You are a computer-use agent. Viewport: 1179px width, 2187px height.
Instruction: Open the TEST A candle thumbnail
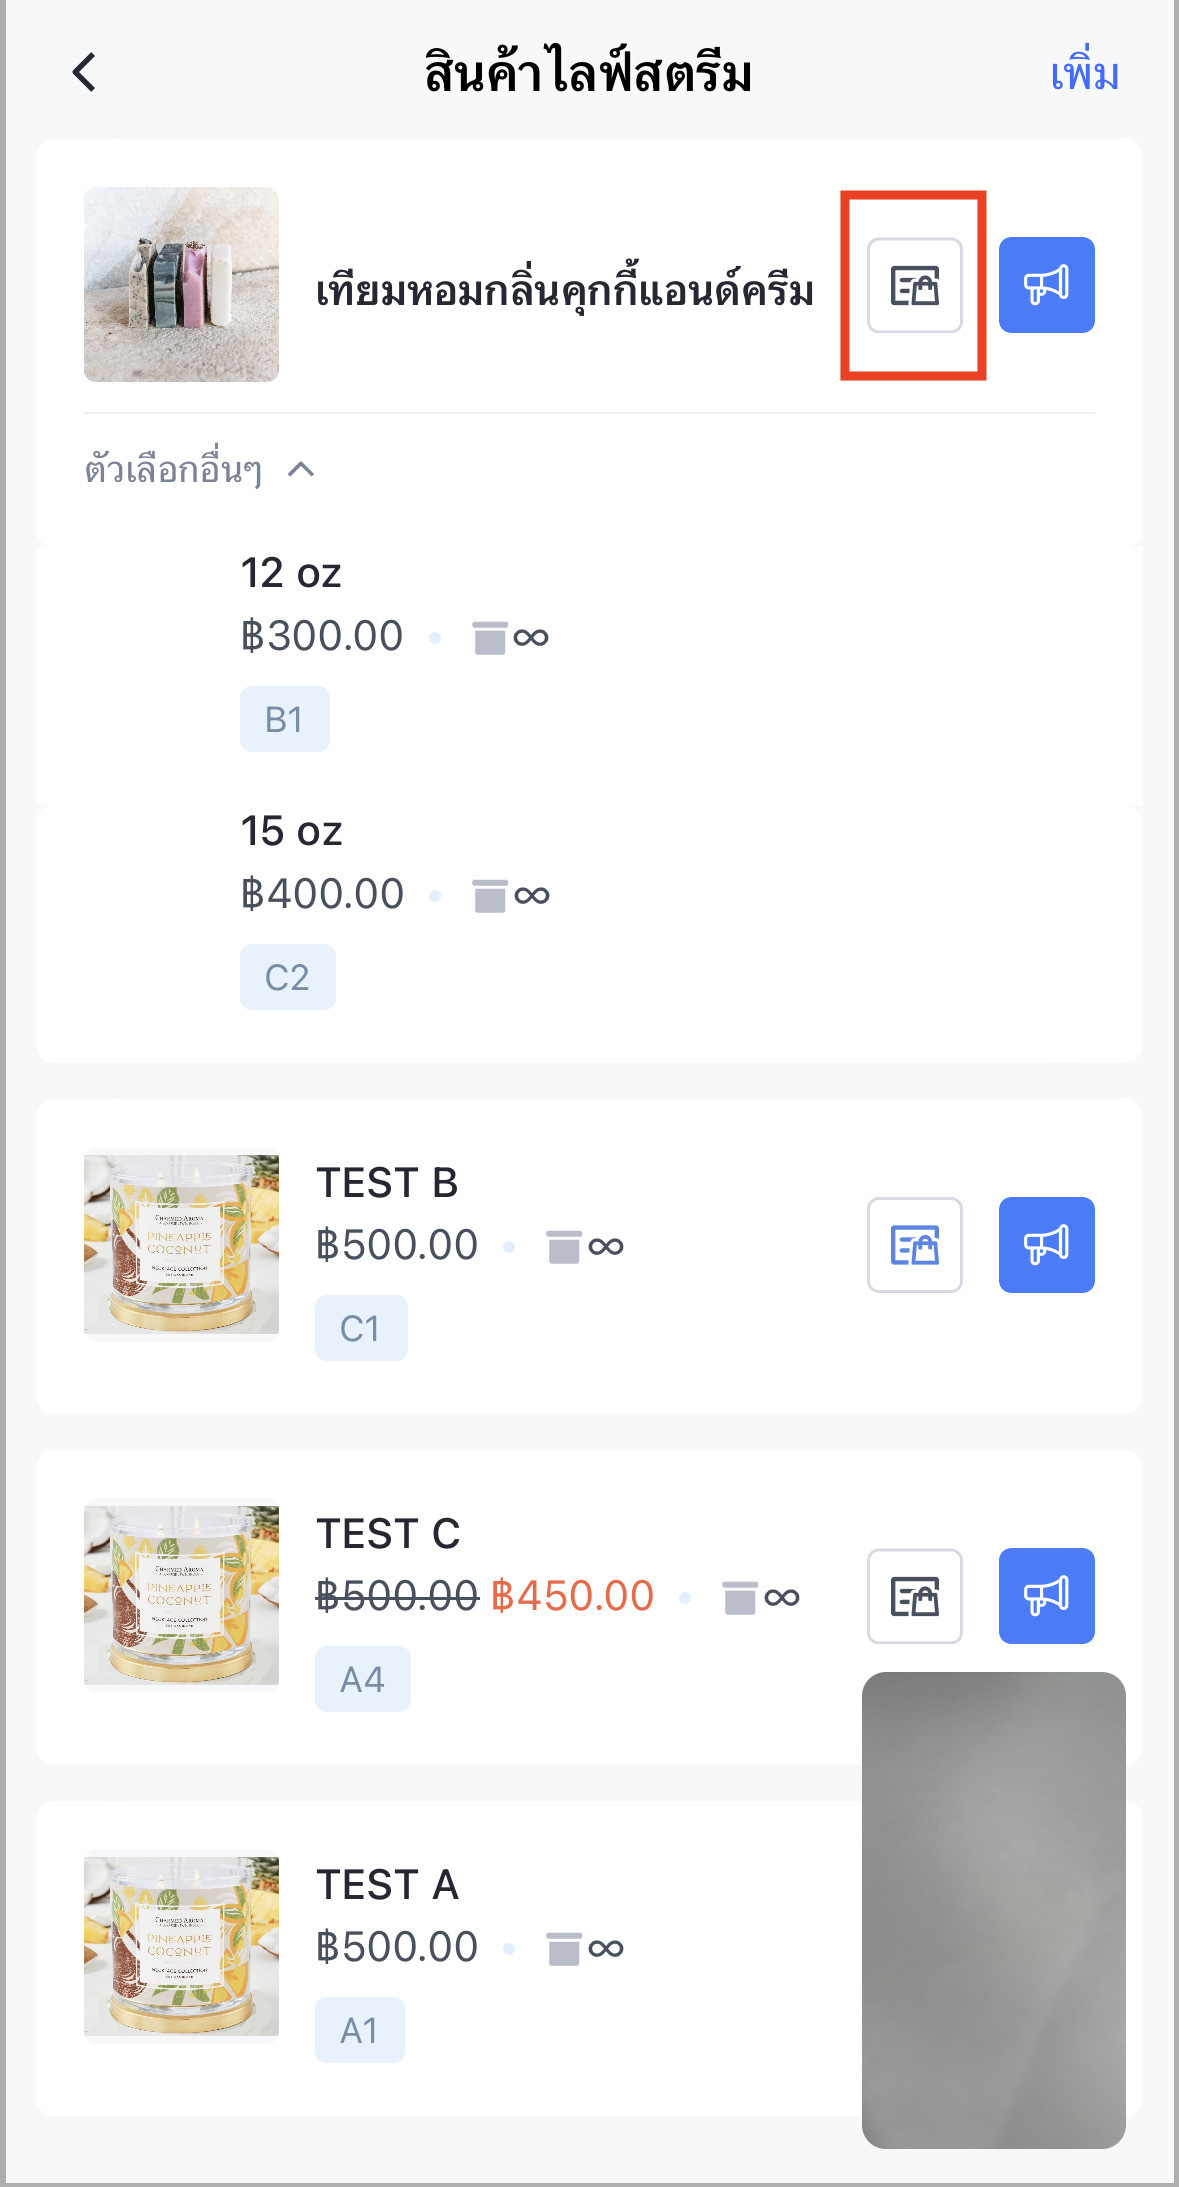181,1947
